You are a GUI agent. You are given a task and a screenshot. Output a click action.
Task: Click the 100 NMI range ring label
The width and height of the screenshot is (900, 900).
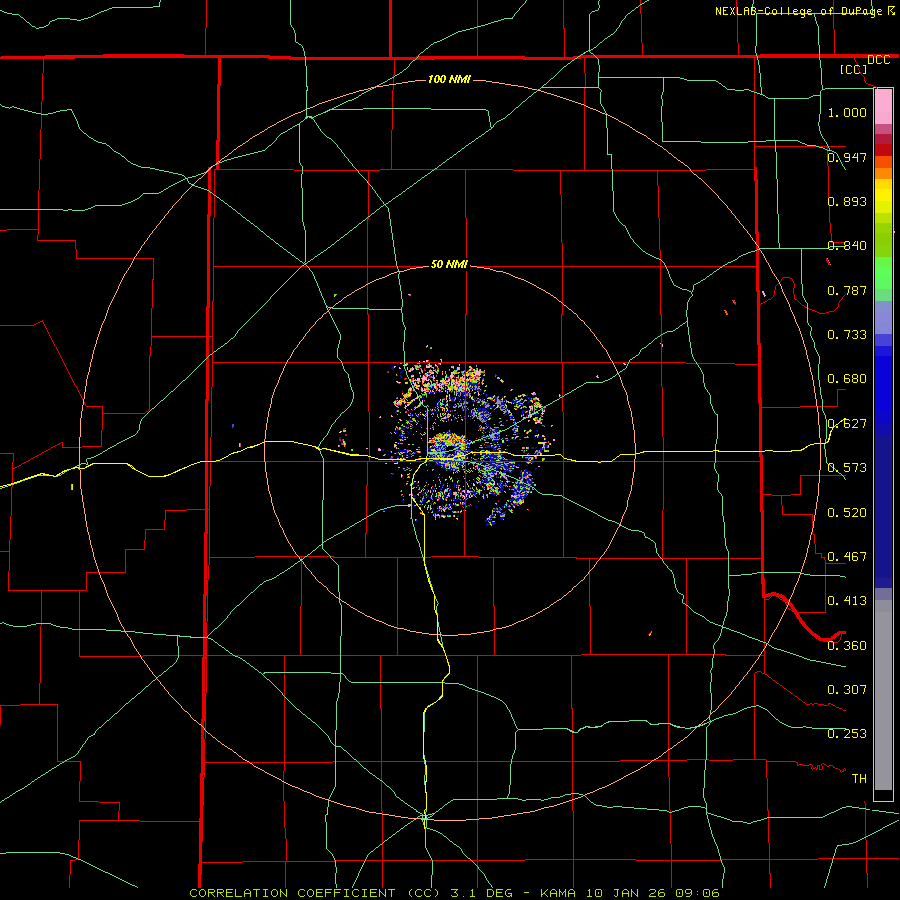coord(449,79)
